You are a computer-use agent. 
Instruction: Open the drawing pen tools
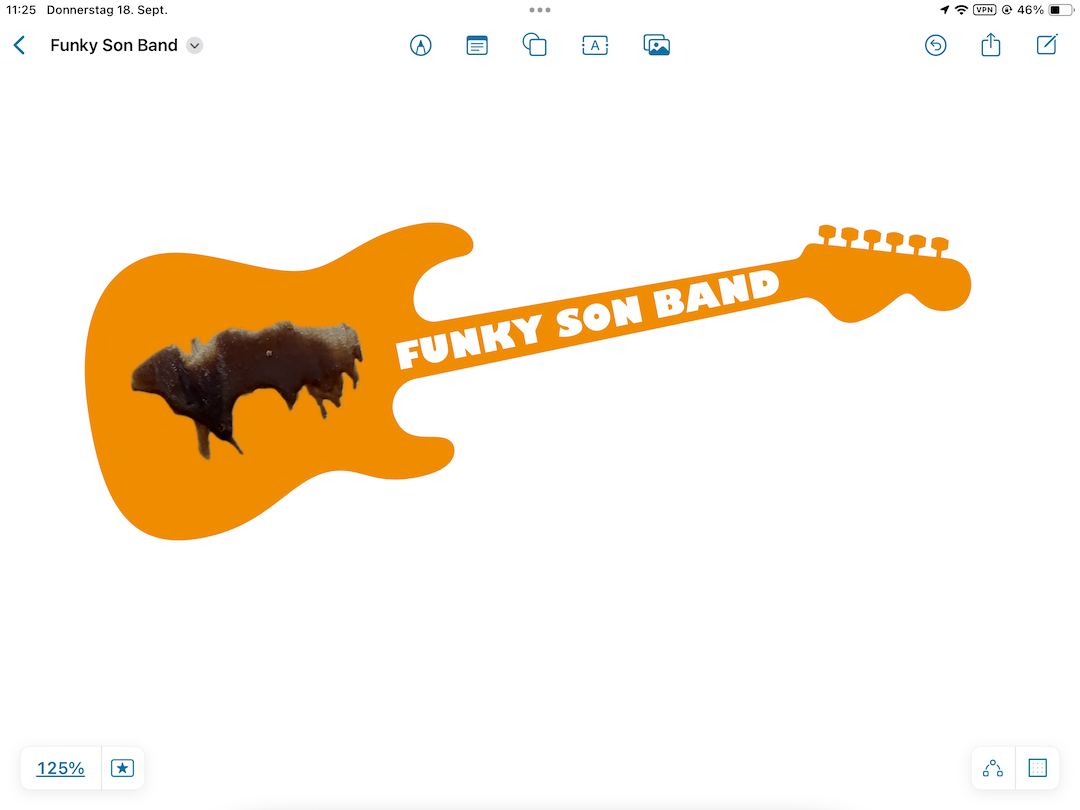click(421, 45)
